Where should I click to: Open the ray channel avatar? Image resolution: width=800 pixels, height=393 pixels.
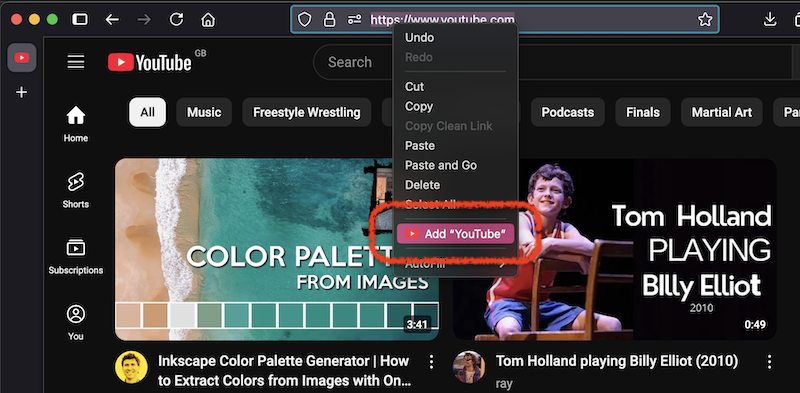pyautogui.click(x=469, y=367)
